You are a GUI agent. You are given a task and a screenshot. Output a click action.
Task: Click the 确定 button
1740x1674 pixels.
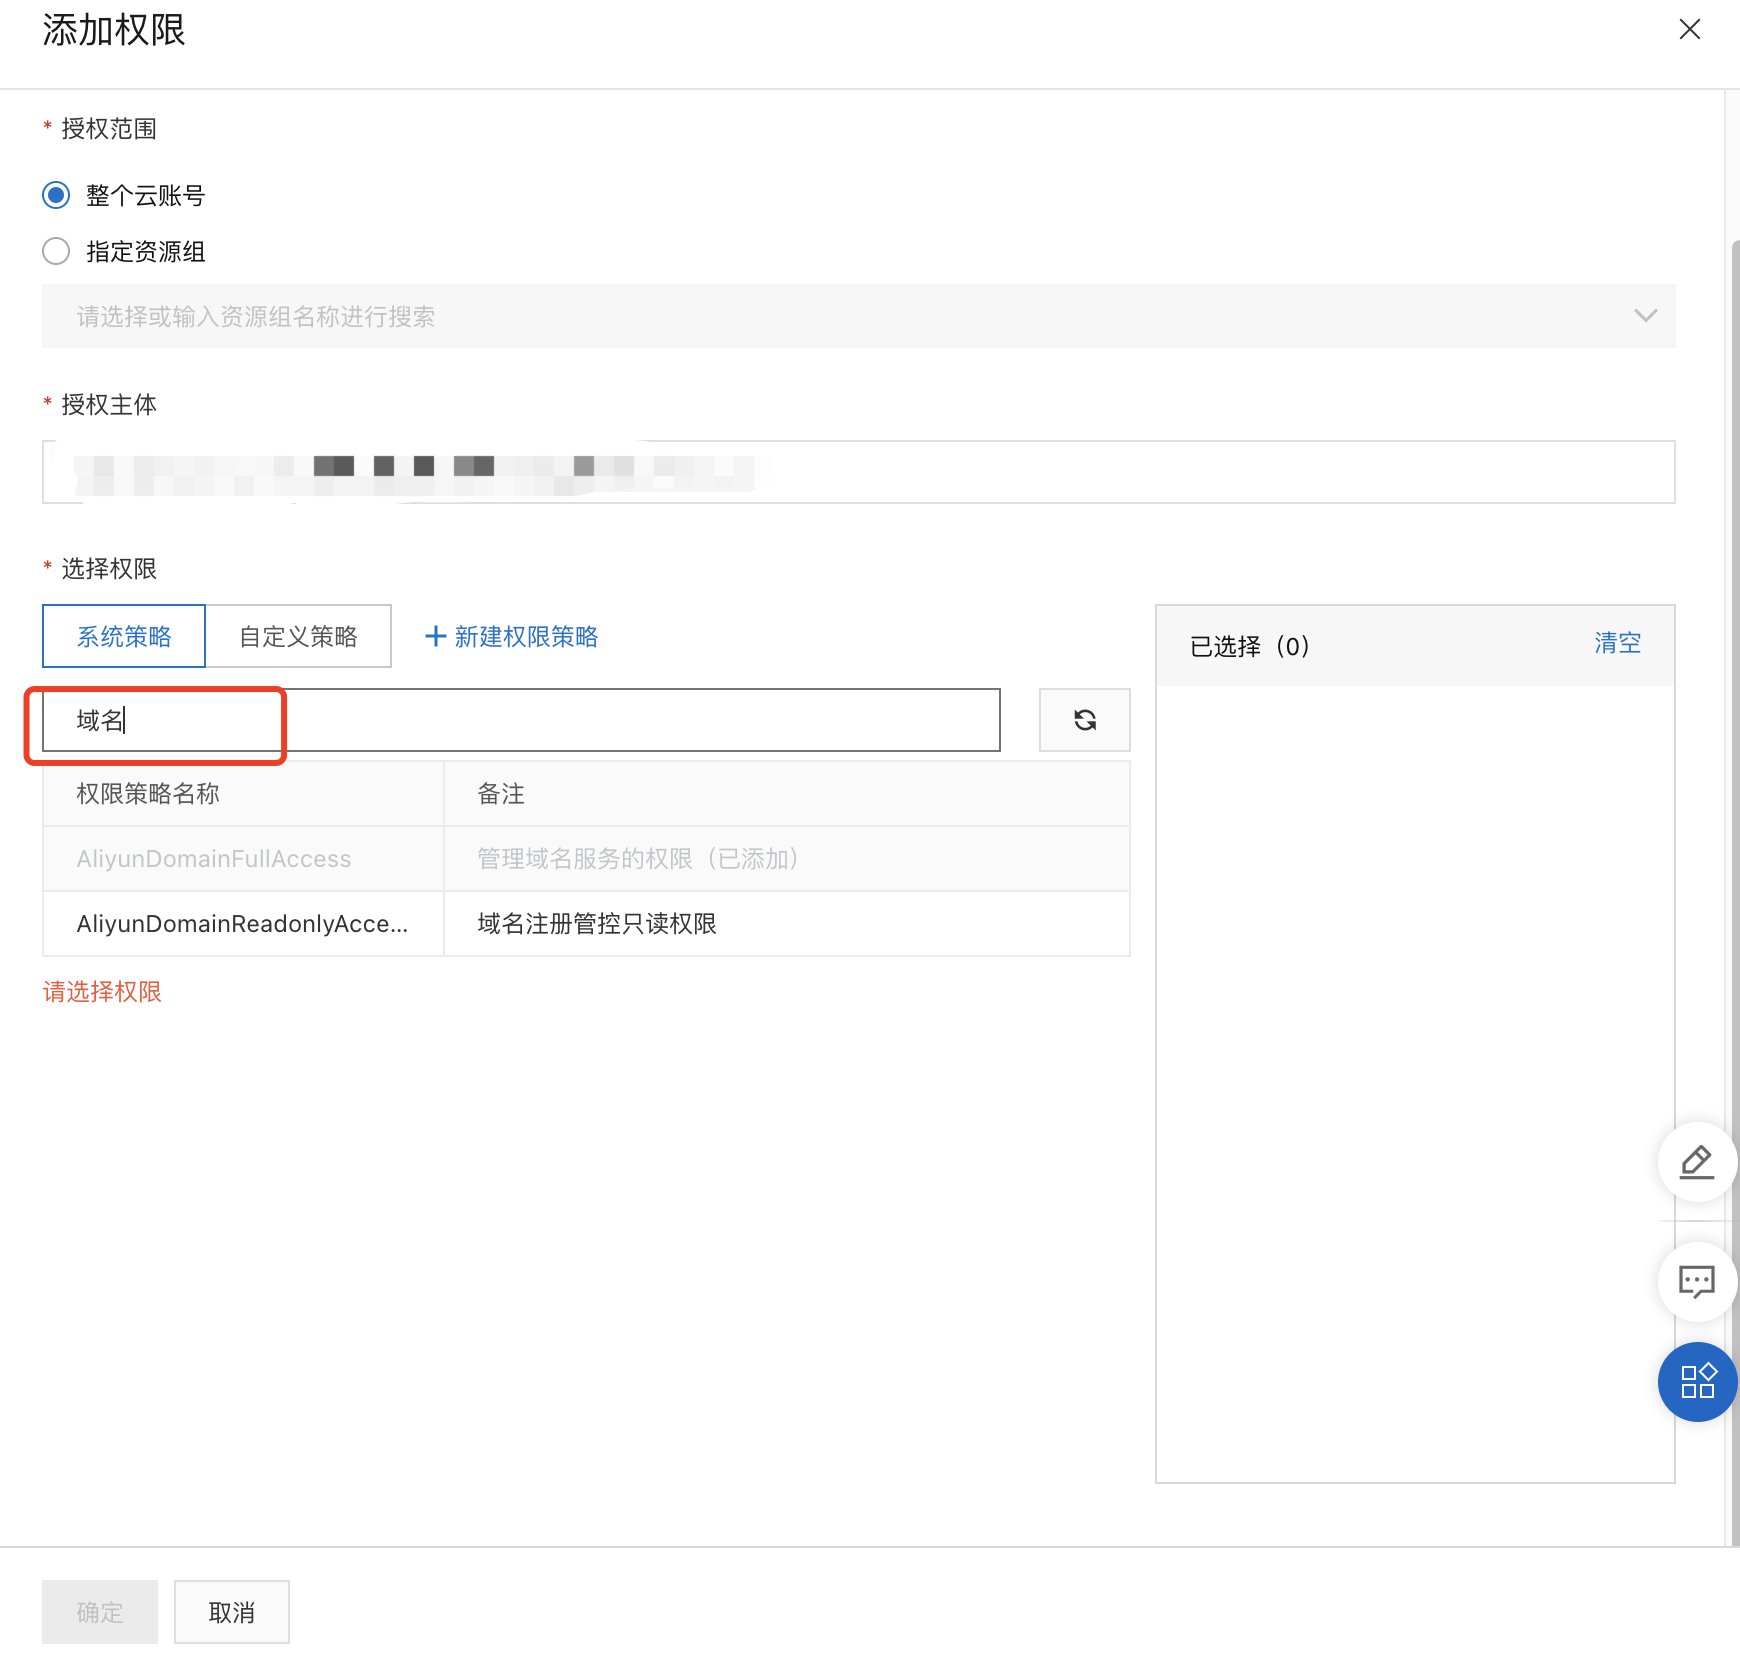click(99, 1611)
